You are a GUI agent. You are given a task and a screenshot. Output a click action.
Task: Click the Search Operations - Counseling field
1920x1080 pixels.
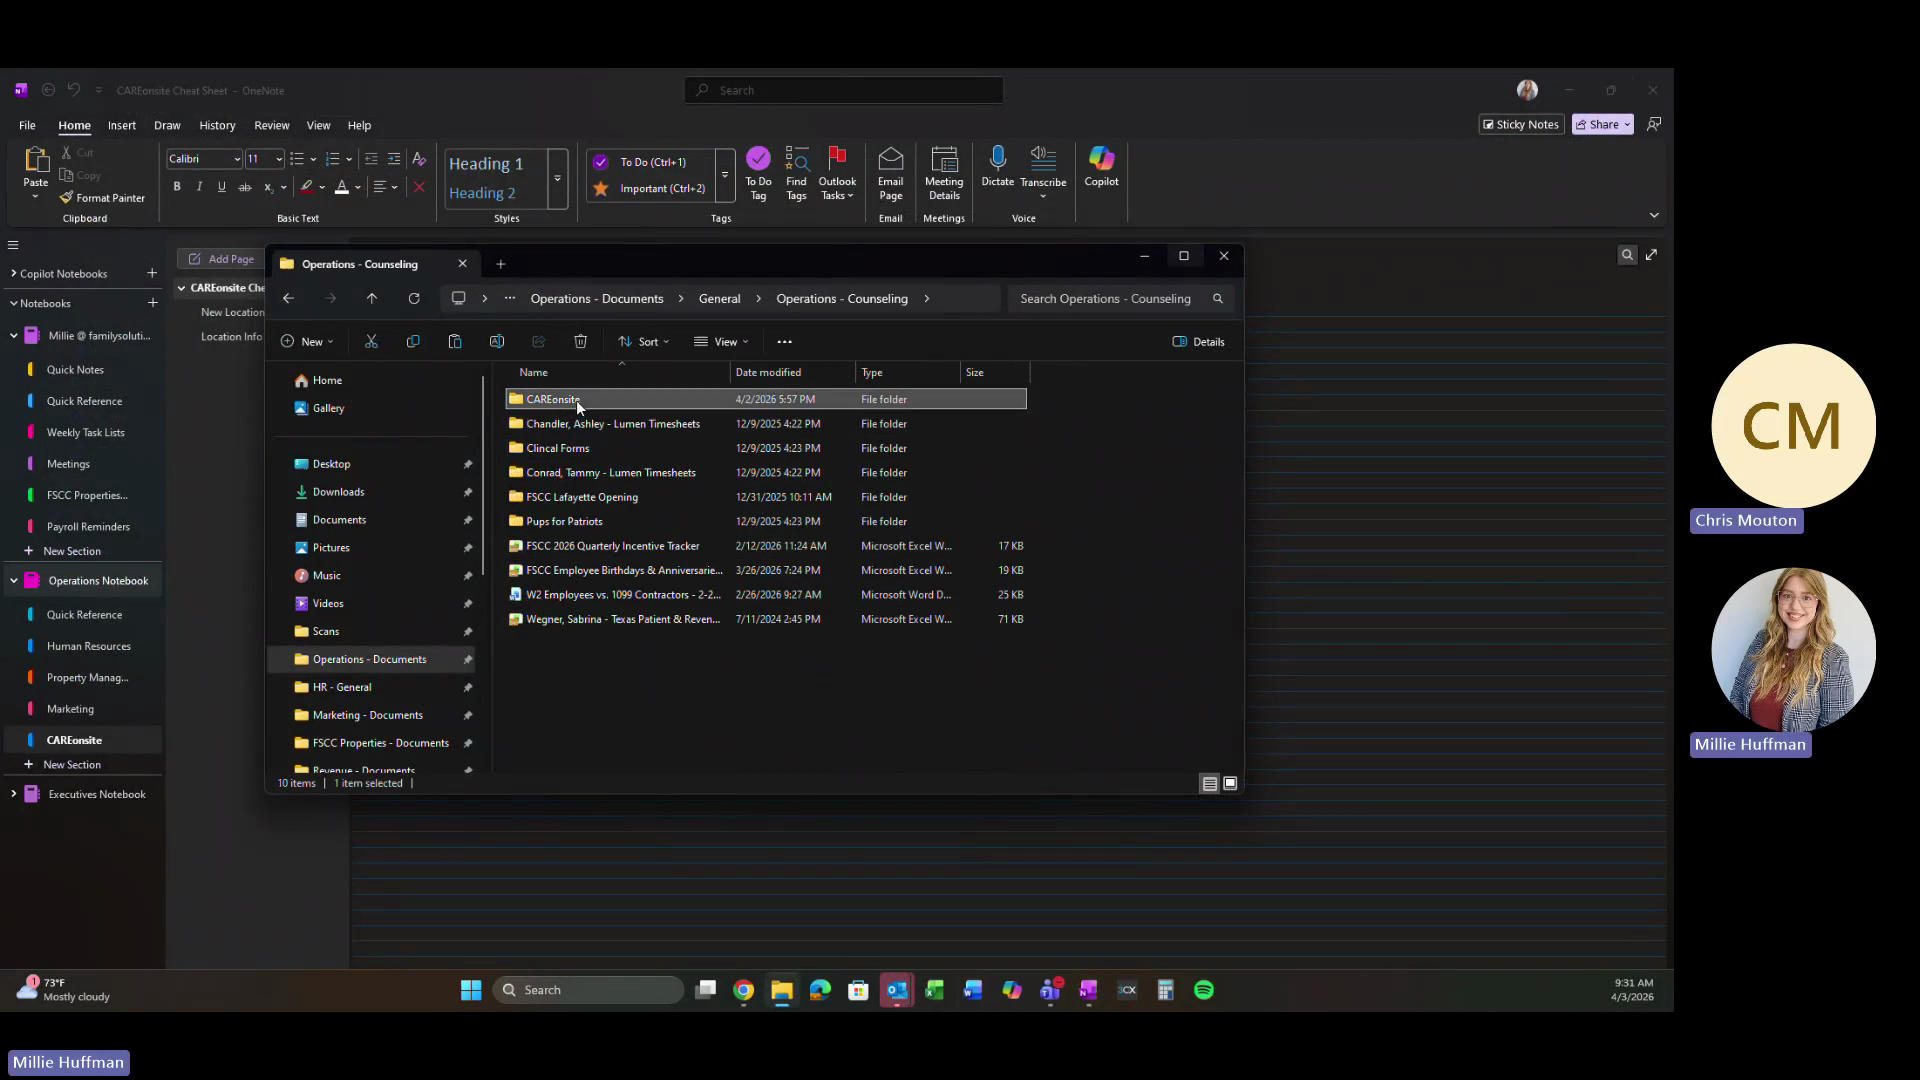1120,299
